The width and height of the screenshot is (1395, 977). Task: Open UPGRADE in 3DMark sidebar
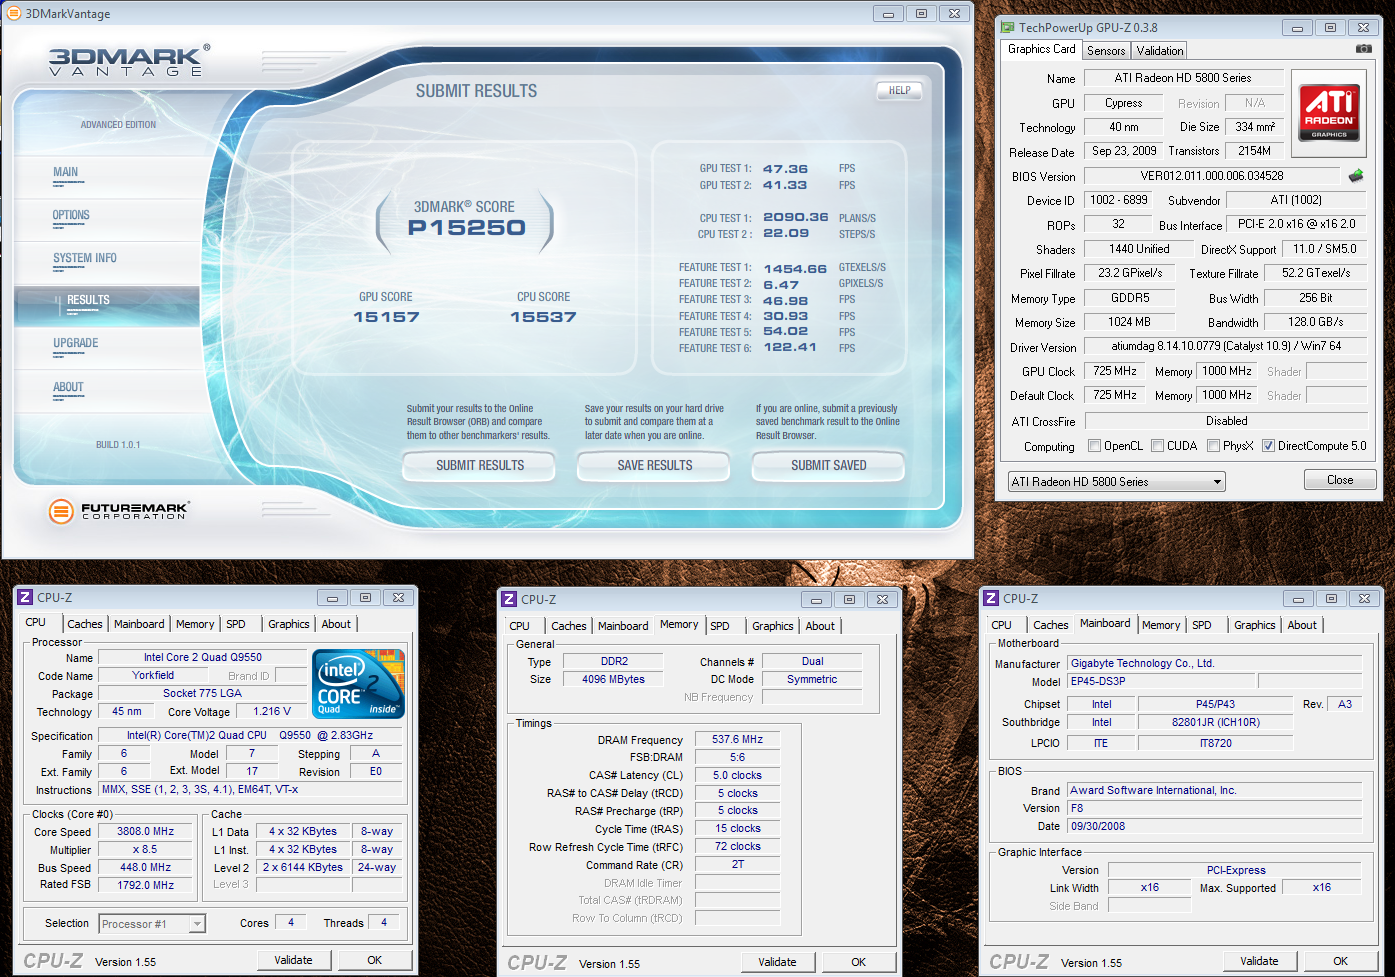click(x=76, y=343)
